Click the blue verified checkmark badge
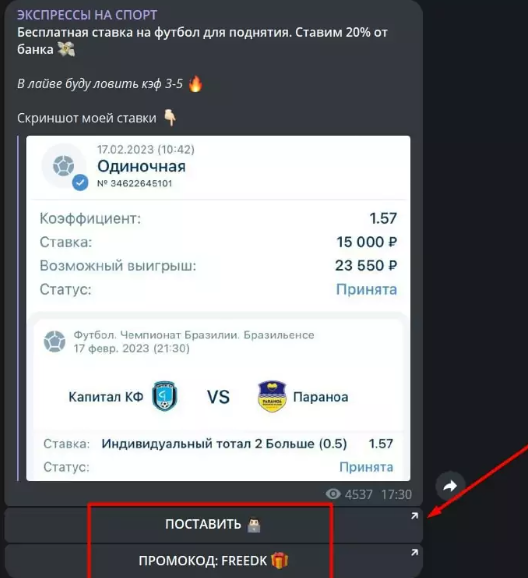528x578 pixels. [x=80, y=182]
